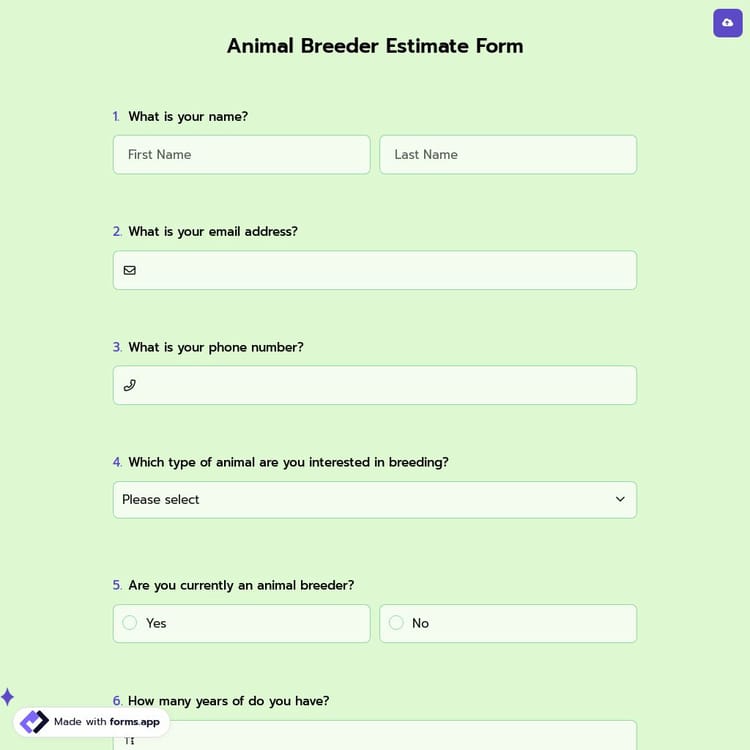Select the No radio option
The width and height of the screenshot is (750, 750).
coord(396,623)
